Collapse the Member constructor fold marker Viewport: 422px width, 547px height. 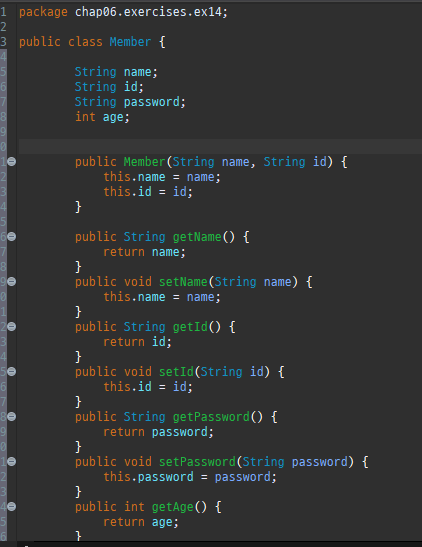click(12, 162)
